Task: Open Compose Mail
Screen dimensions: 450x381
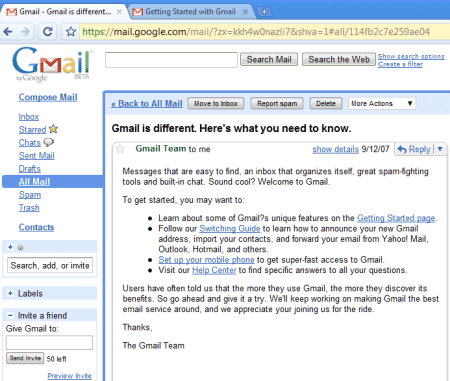Action: point(48,97)
